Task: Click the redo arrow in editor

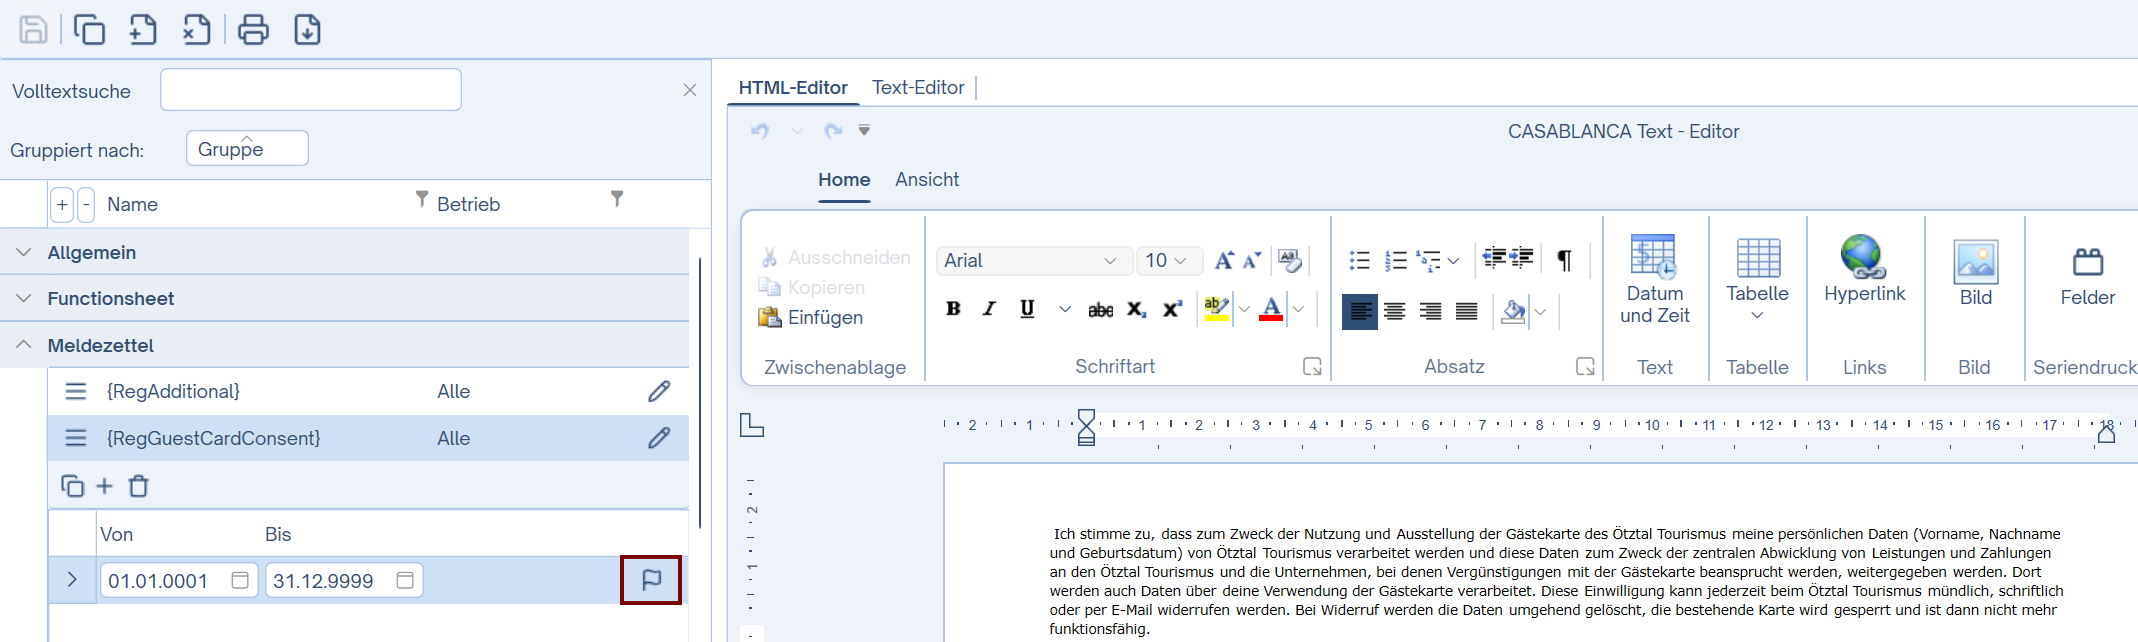Action: (x=832, y=131)
